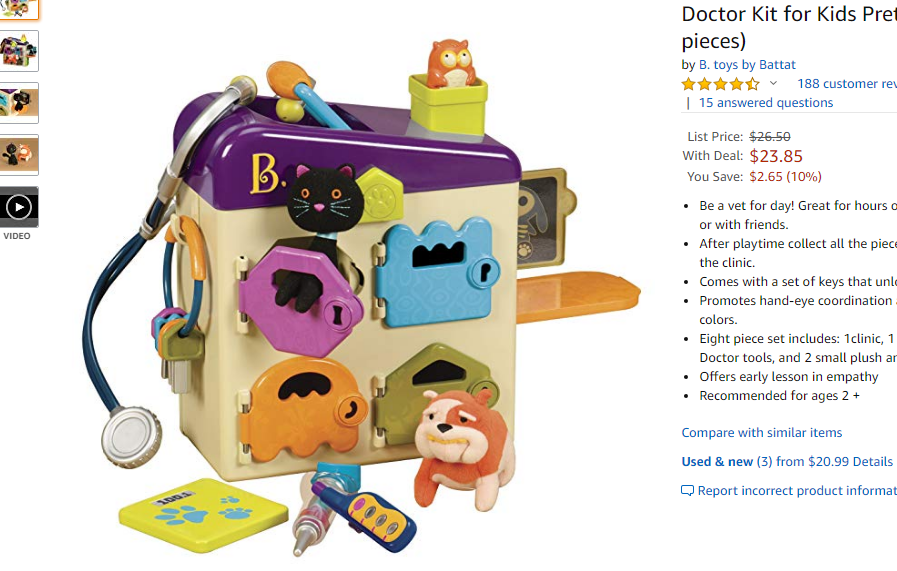
Task: Click the VIDEO label under the play thumbnail
Action: (x=17, y=236)
